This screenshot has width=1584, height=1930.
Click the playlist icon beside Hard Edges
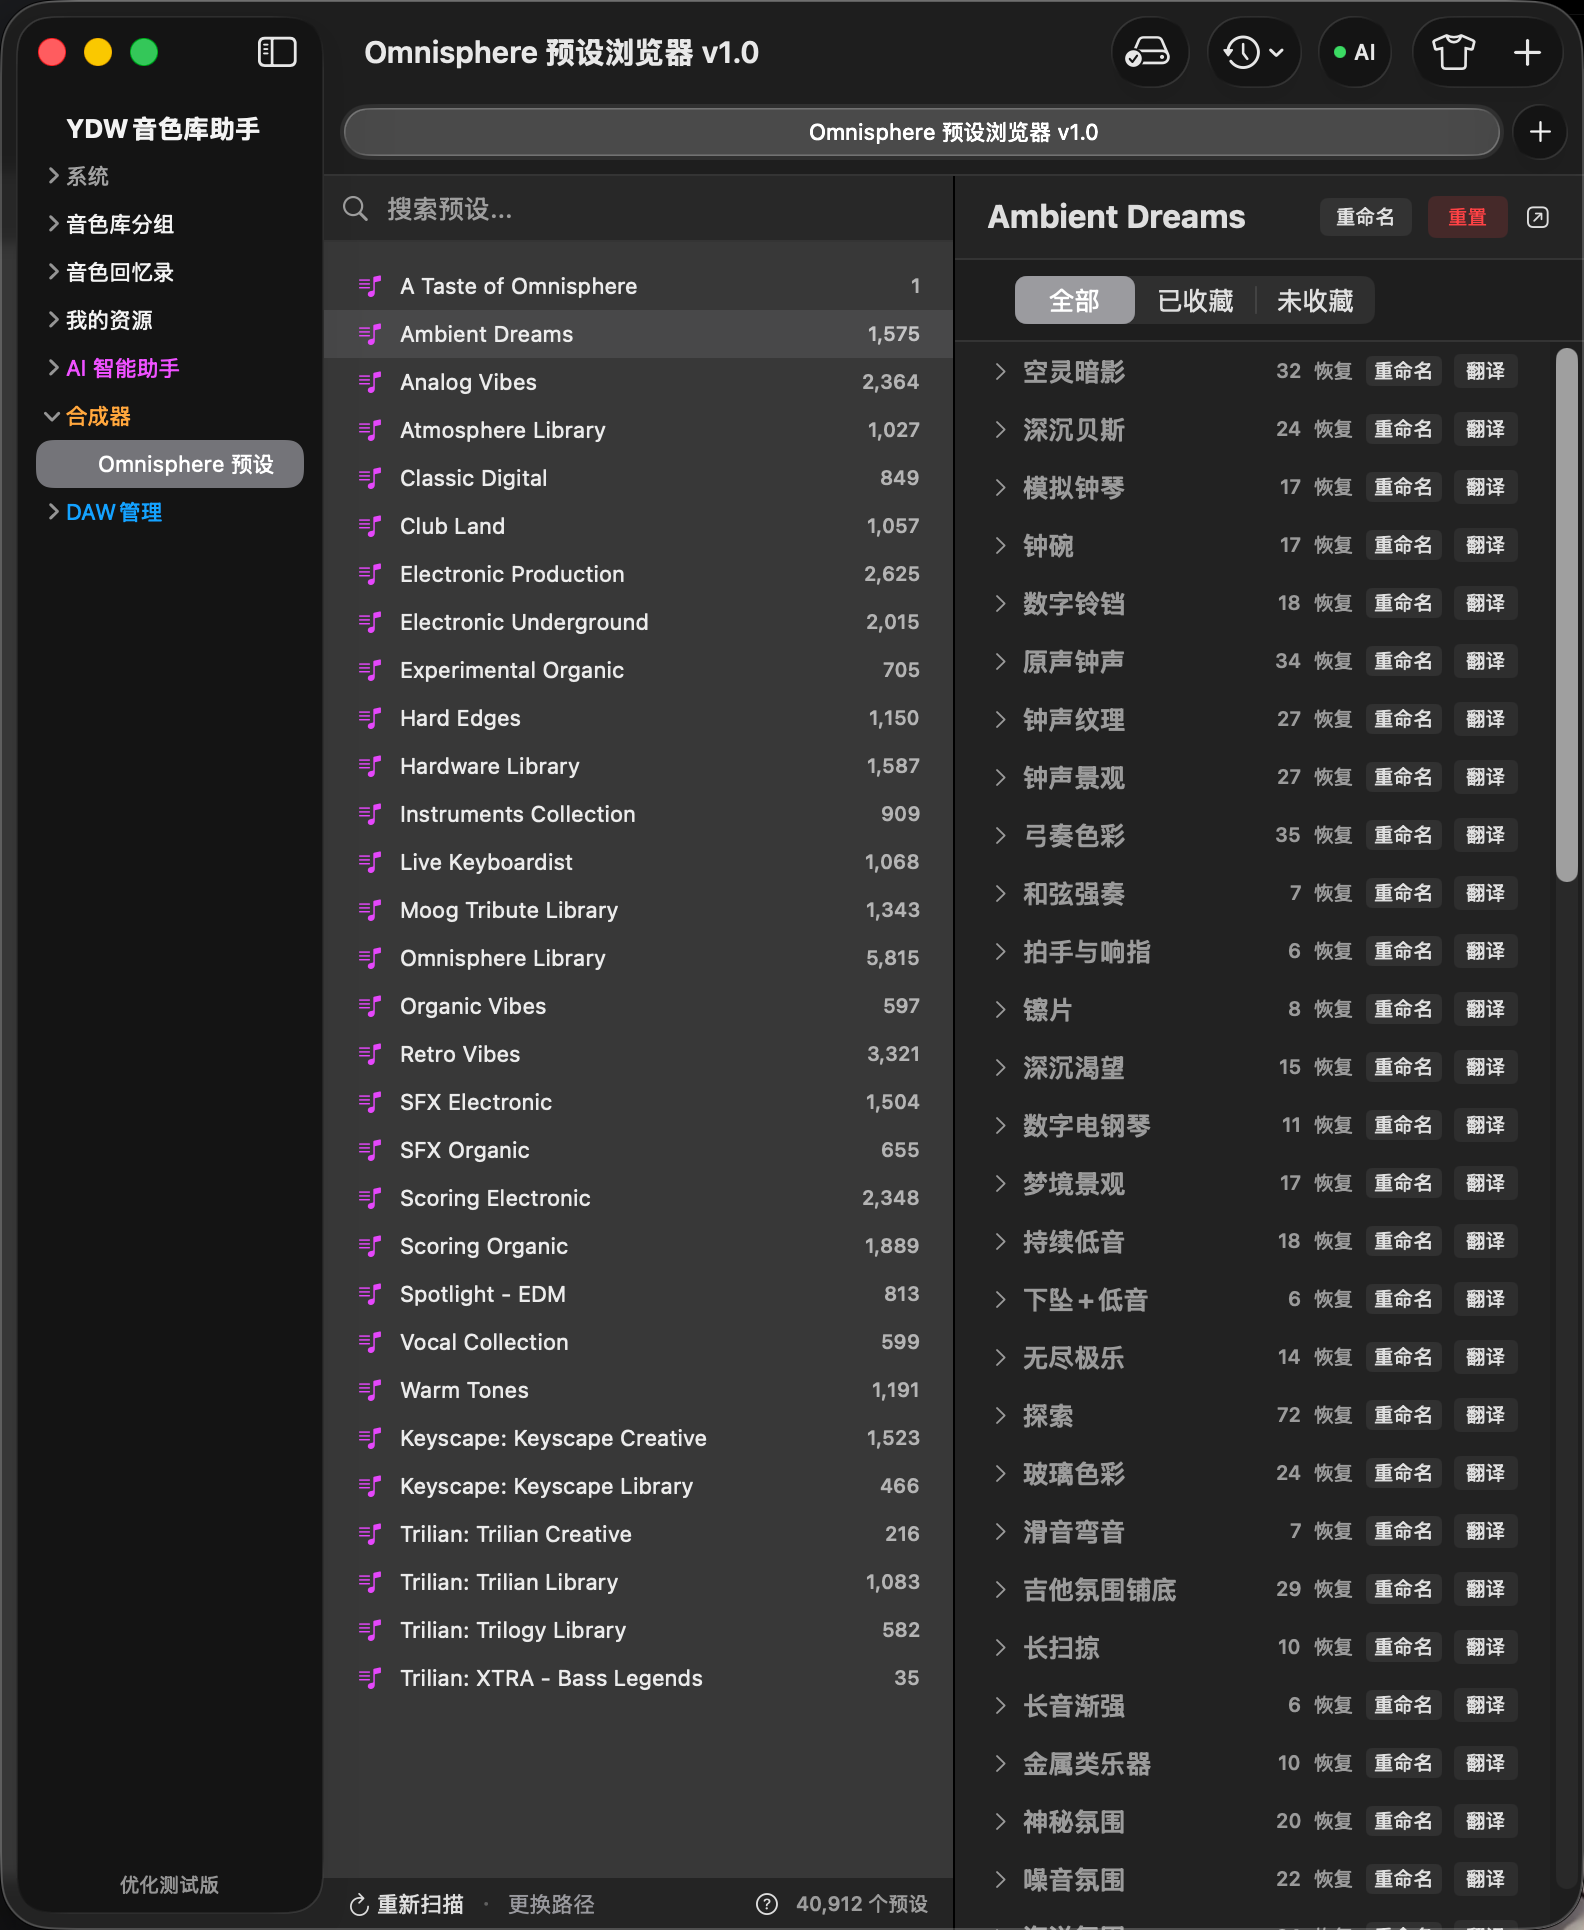click(x=370, y=718)
